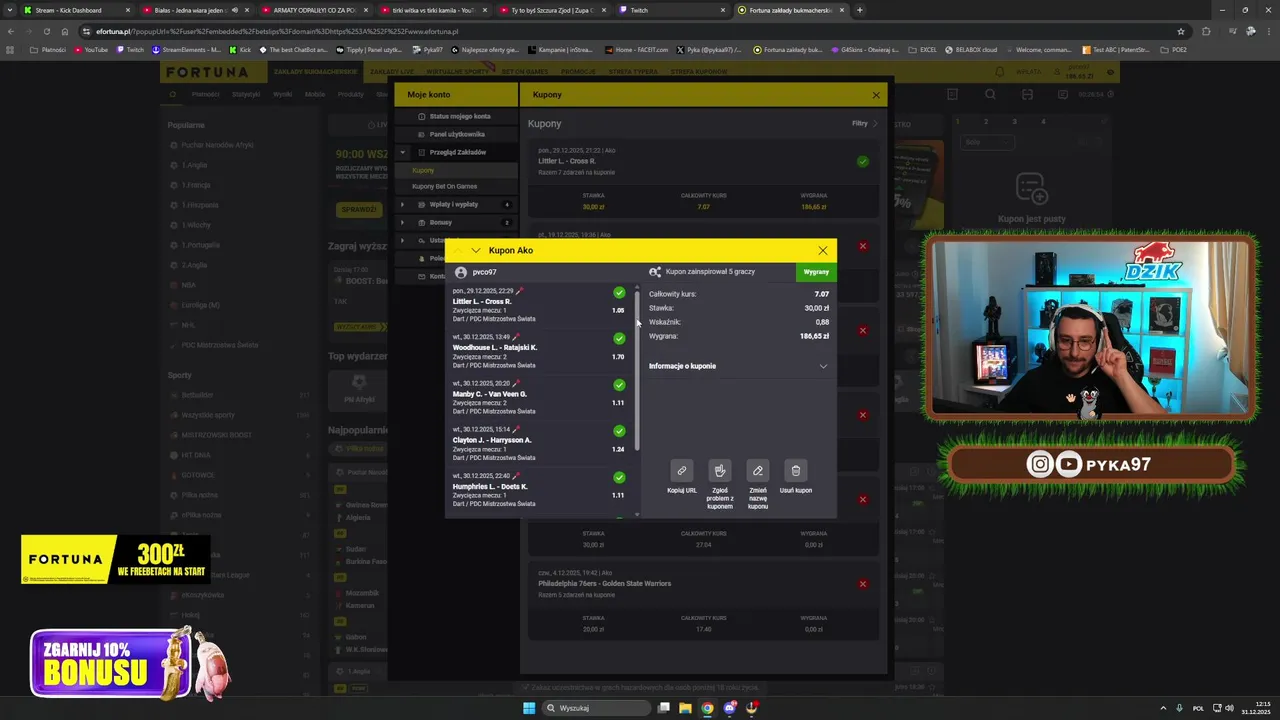Click the notification bell in Fortuna header

[x=999, y=72]
